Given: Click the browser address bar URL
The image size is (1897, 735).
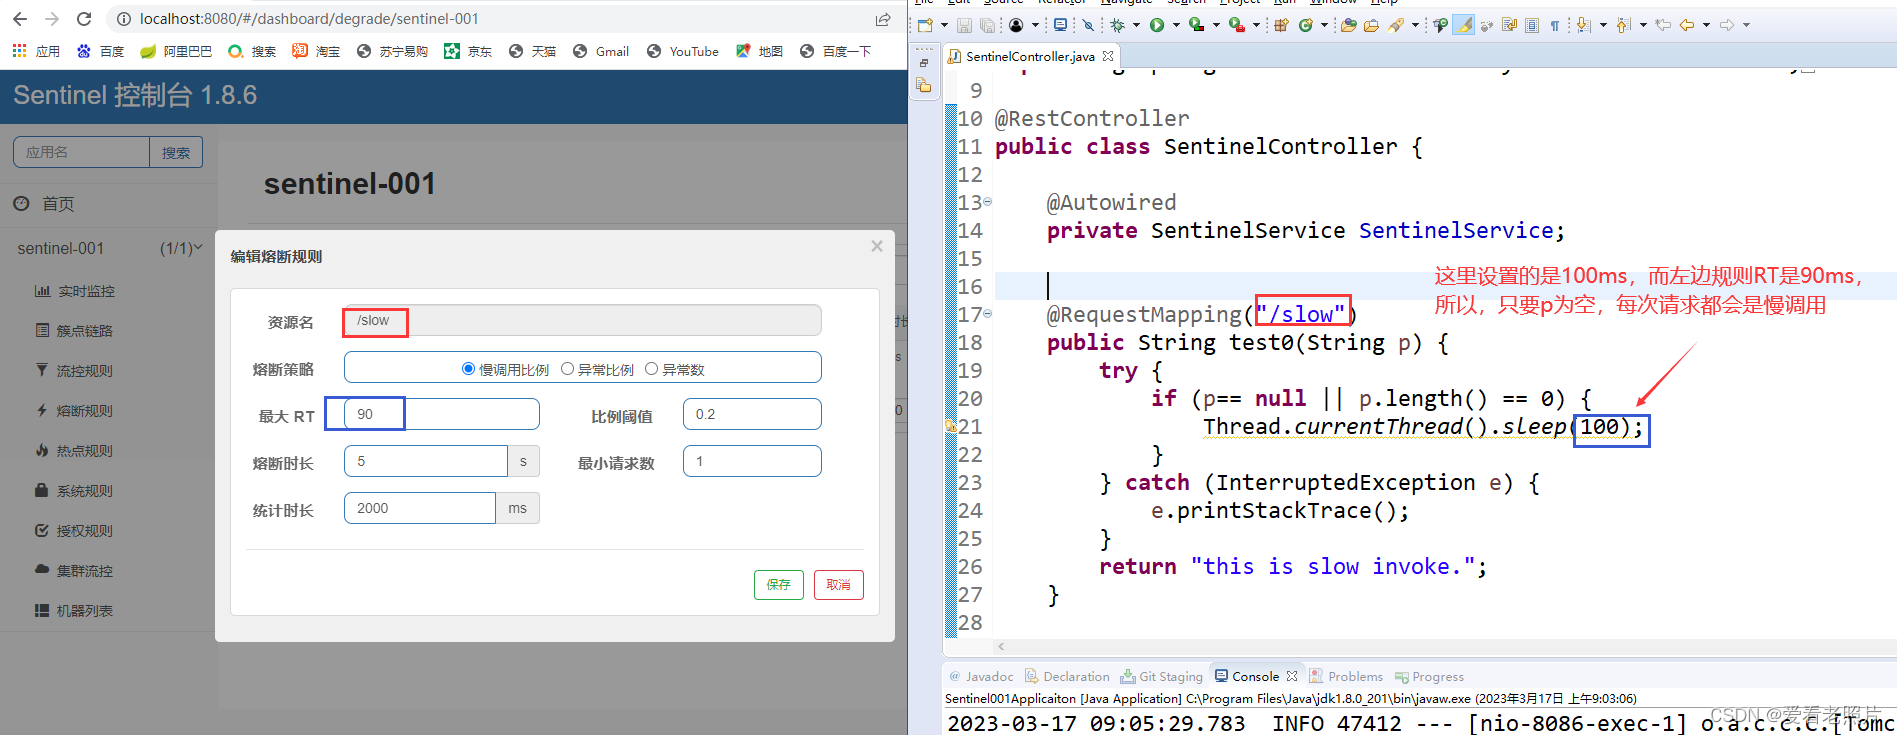Looking at the screenshot, I should click(x=309, y=19).
